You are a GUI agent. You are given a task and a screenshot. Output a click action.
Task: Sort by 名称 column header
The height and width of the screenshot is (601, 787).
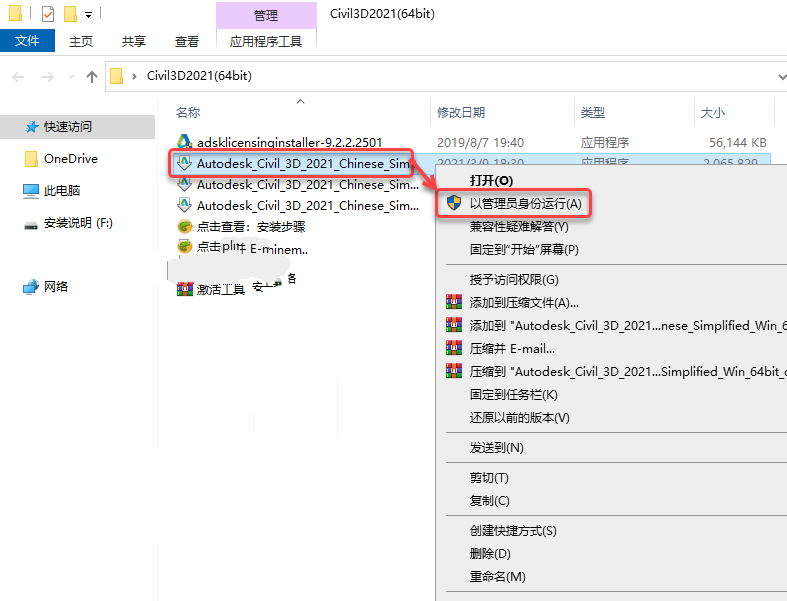[188, 112]
